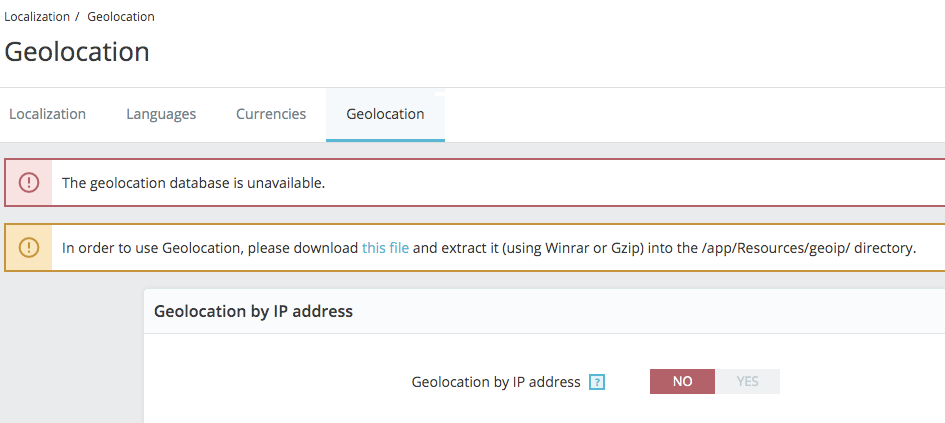Select the NO option for IP geolocation
The height and width of the screenshot is (423, 945).
(x=682, y=381)
